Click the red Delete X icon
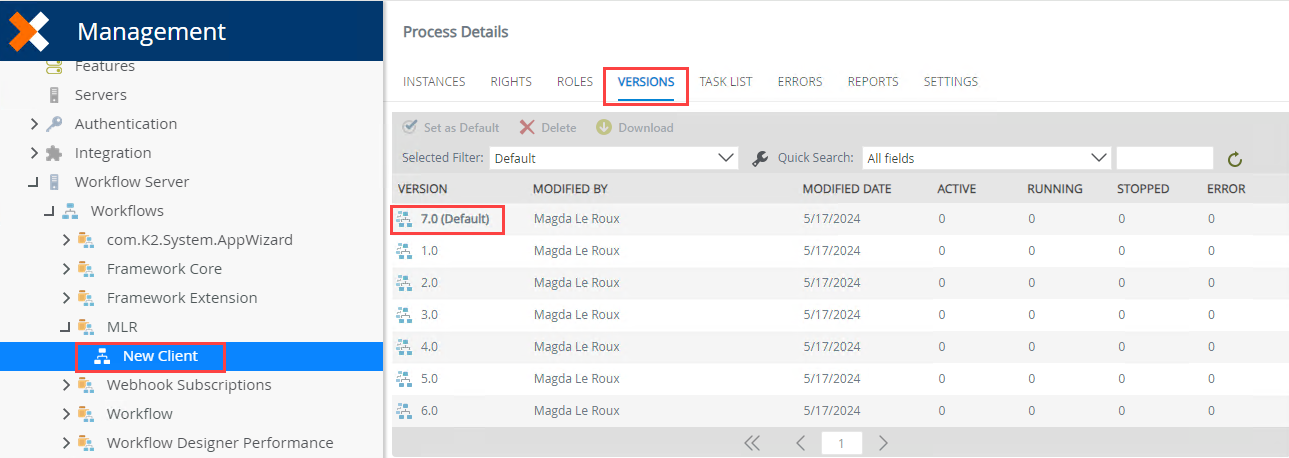The height and width of the screenshot is (458, 1289). [527, 128]
